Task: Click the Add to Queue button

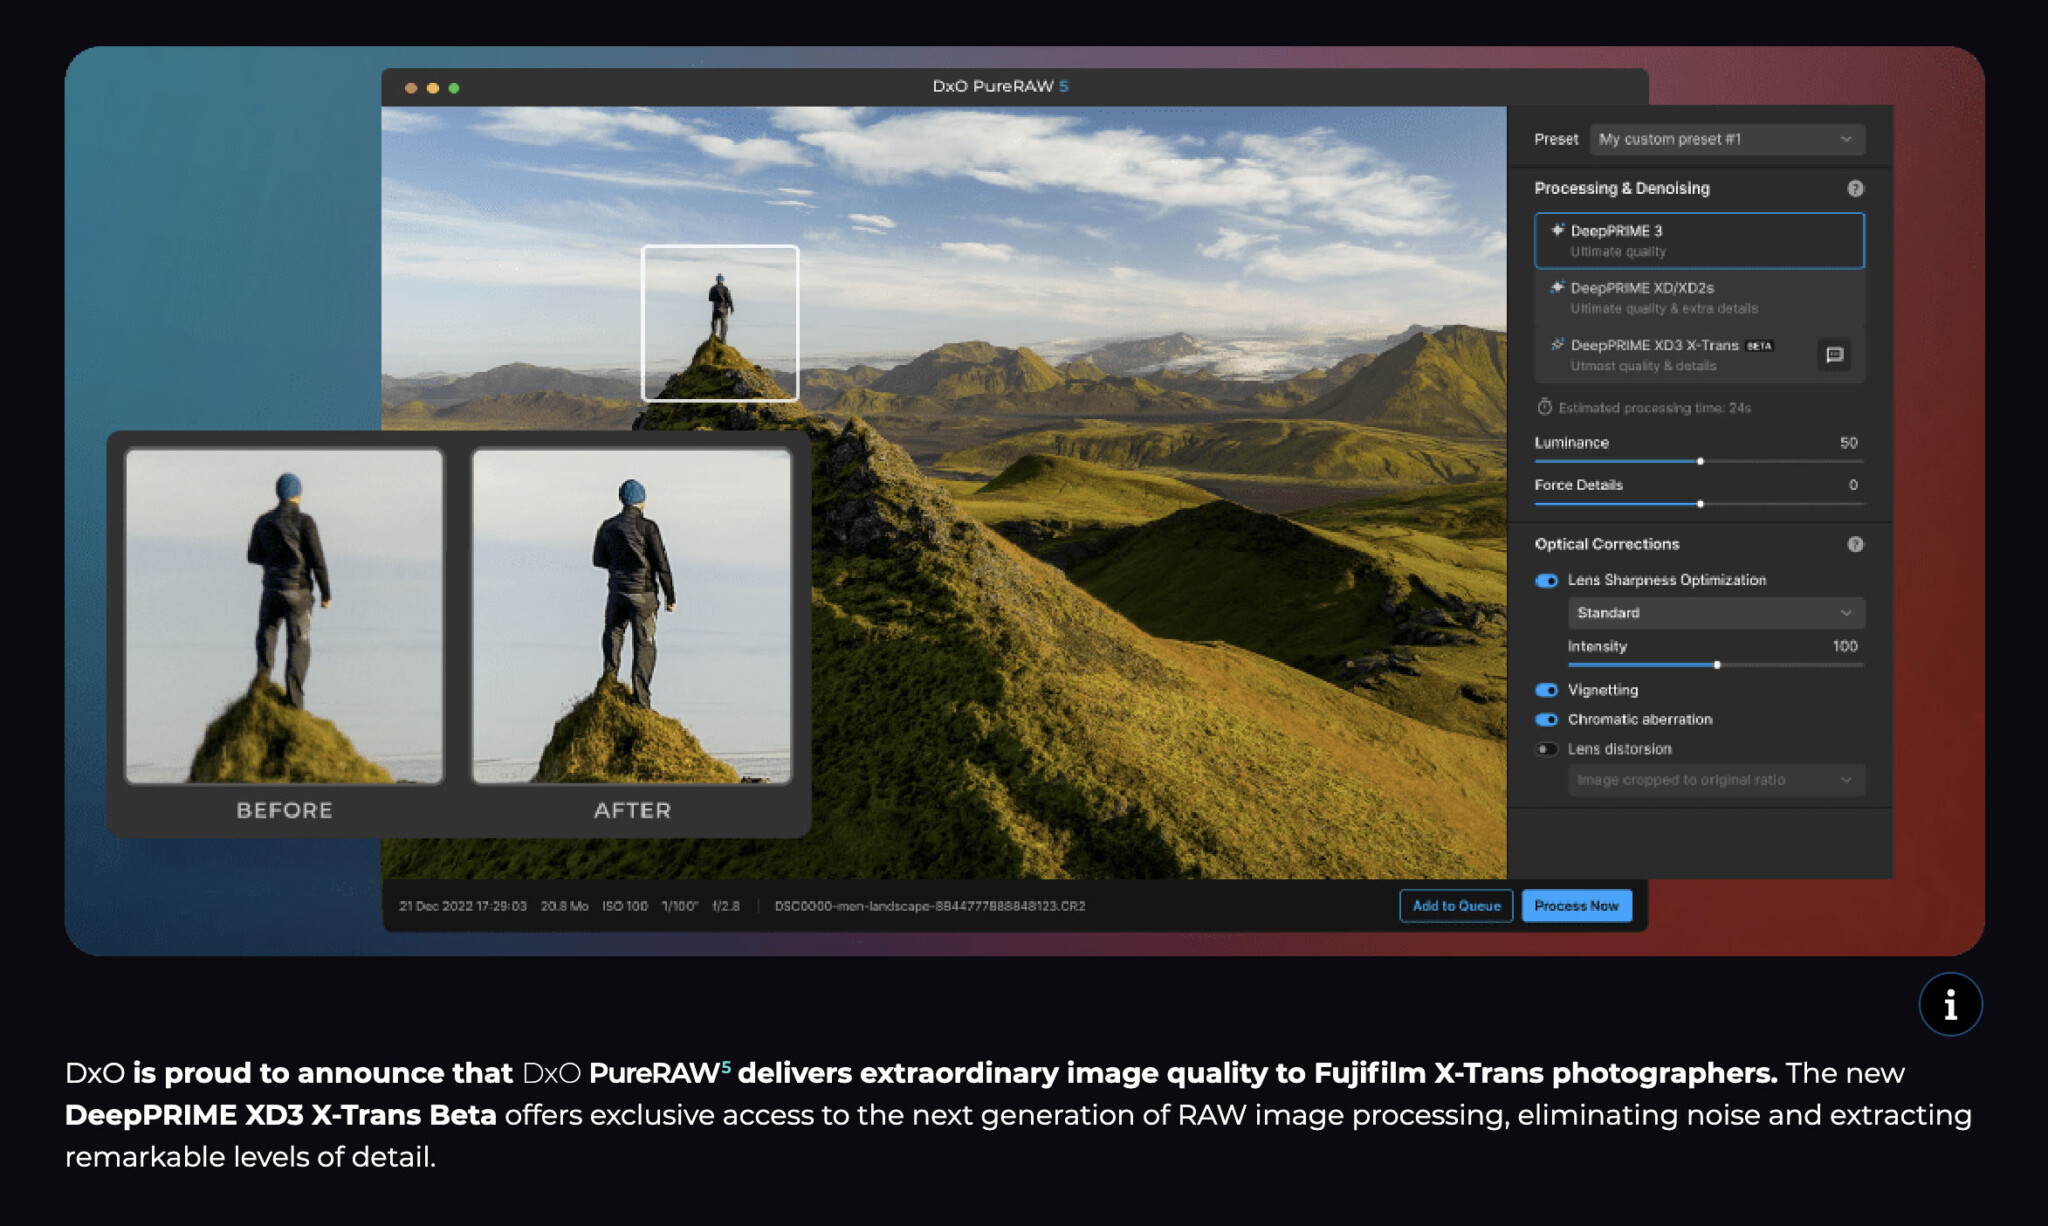Action: tap(1455, 905)
